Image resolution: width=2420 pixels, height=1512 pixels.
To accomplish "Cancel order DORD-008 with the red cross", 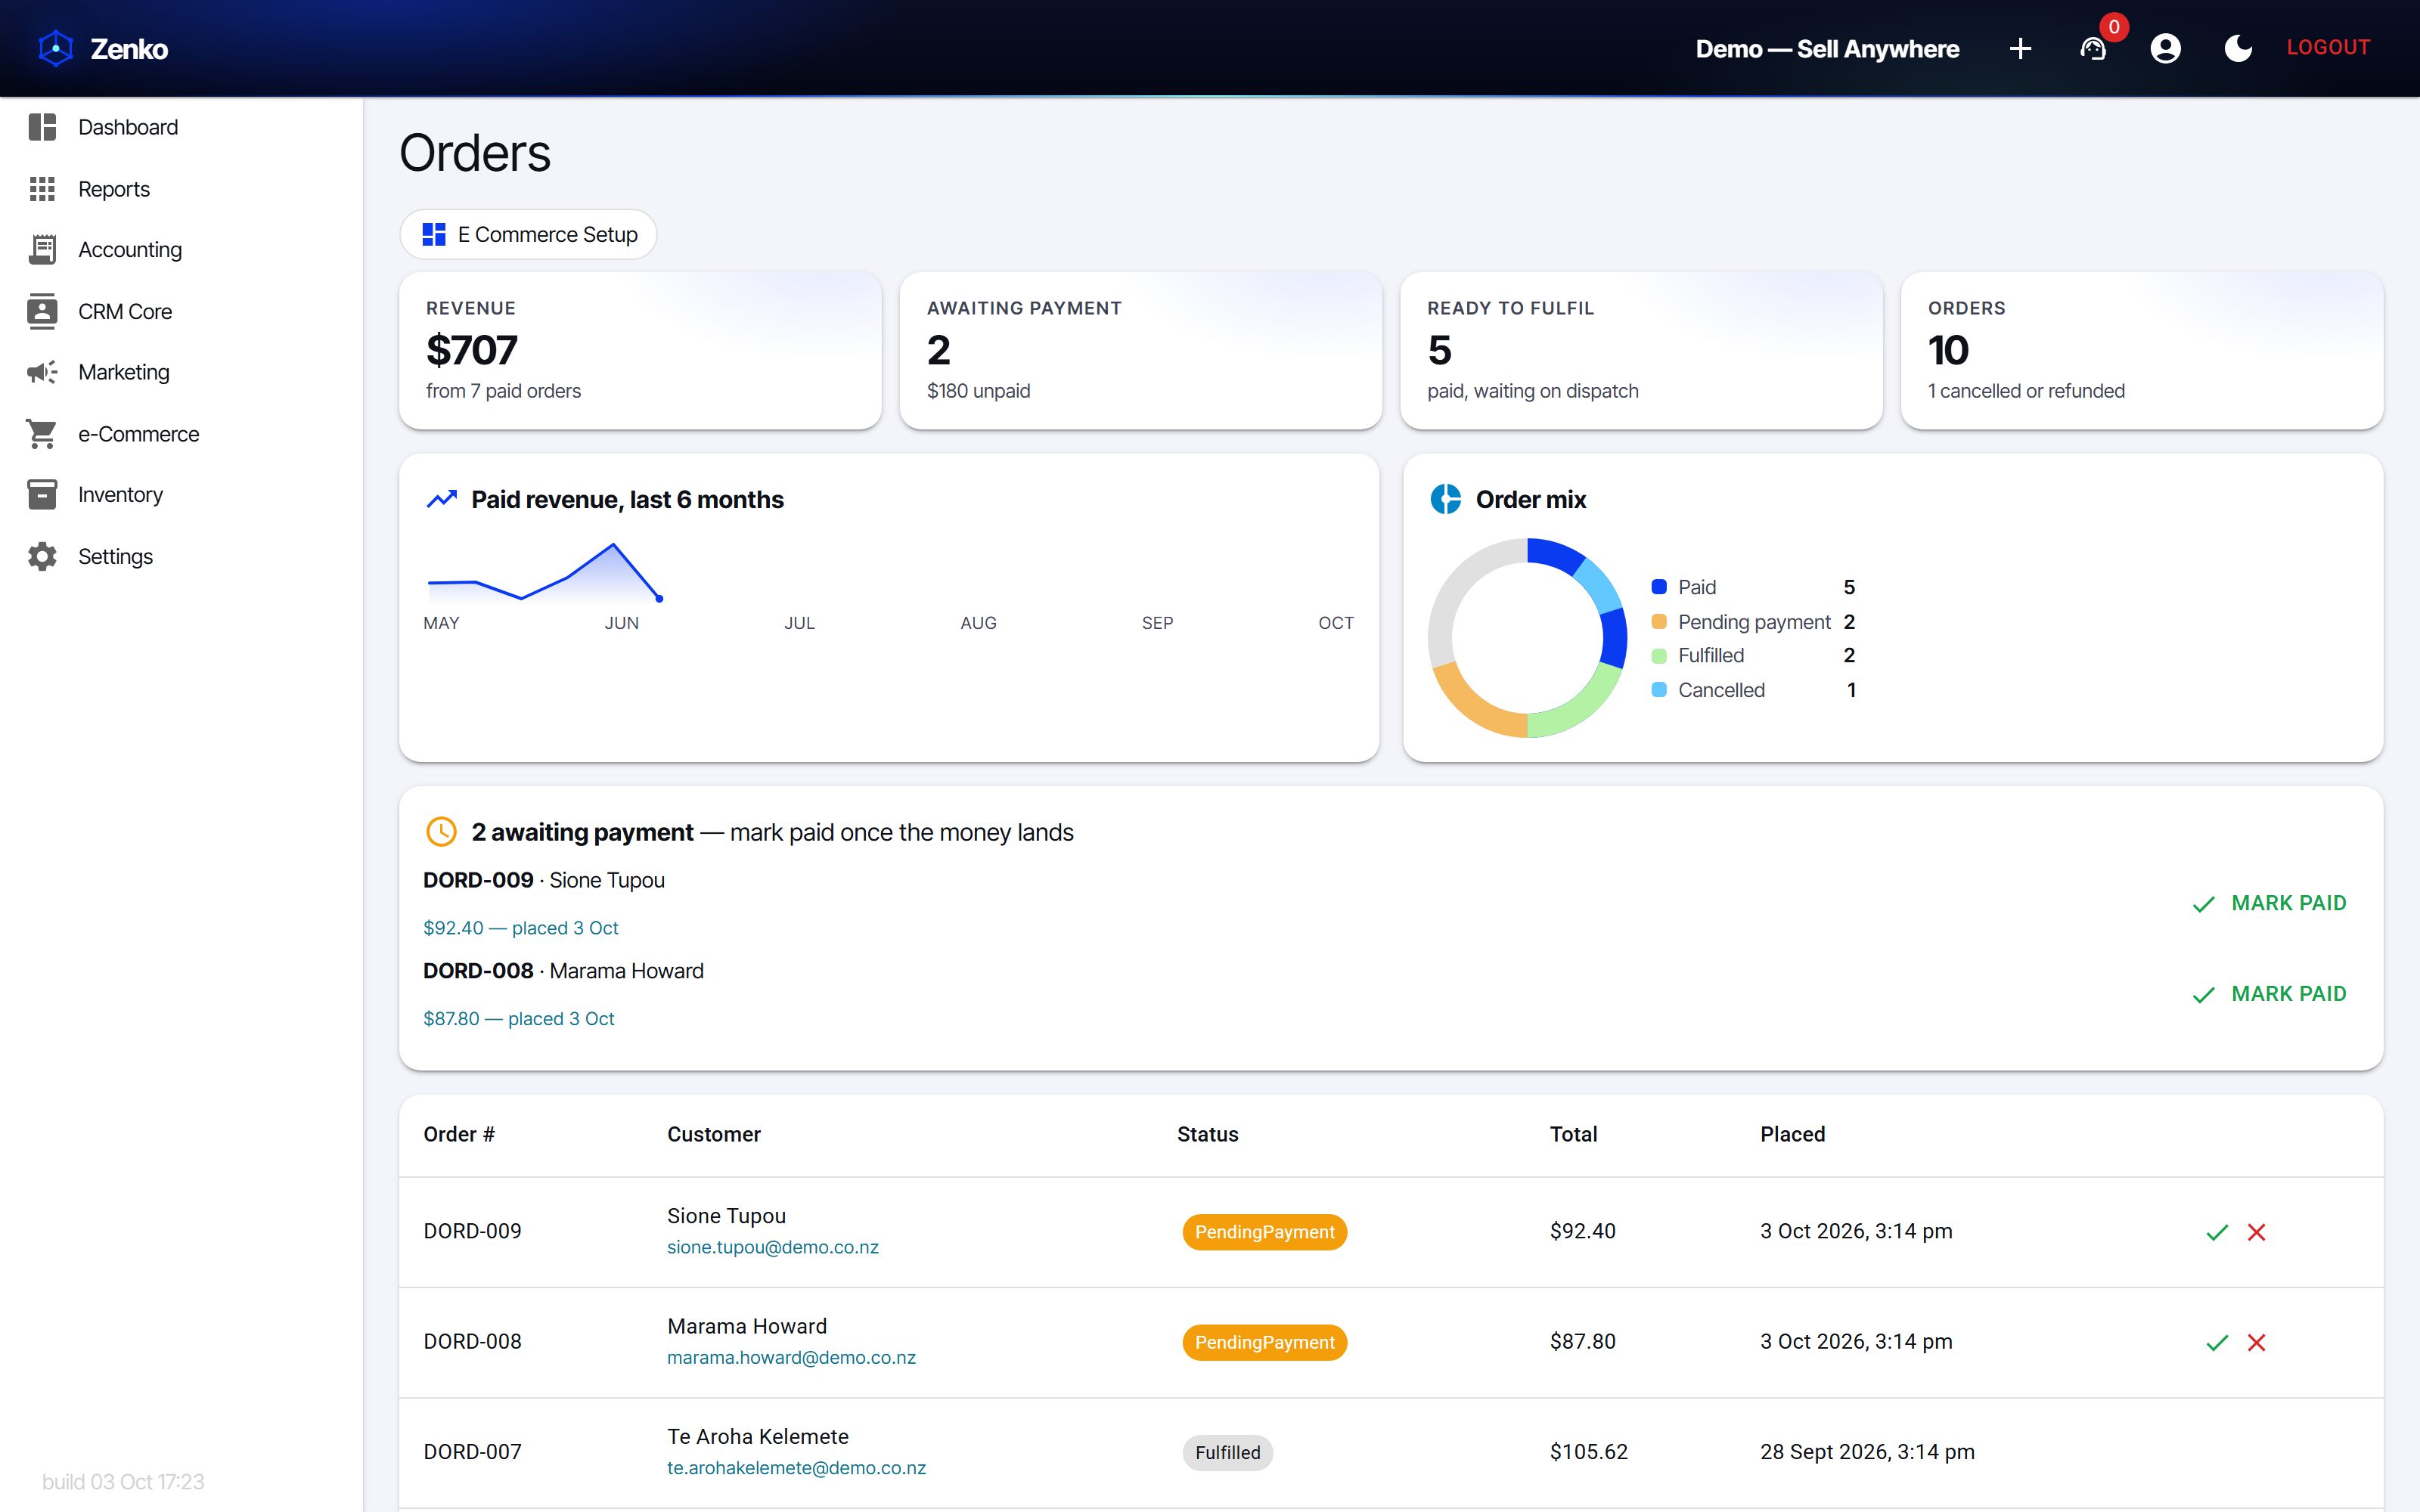I will pos(2256,1342).
